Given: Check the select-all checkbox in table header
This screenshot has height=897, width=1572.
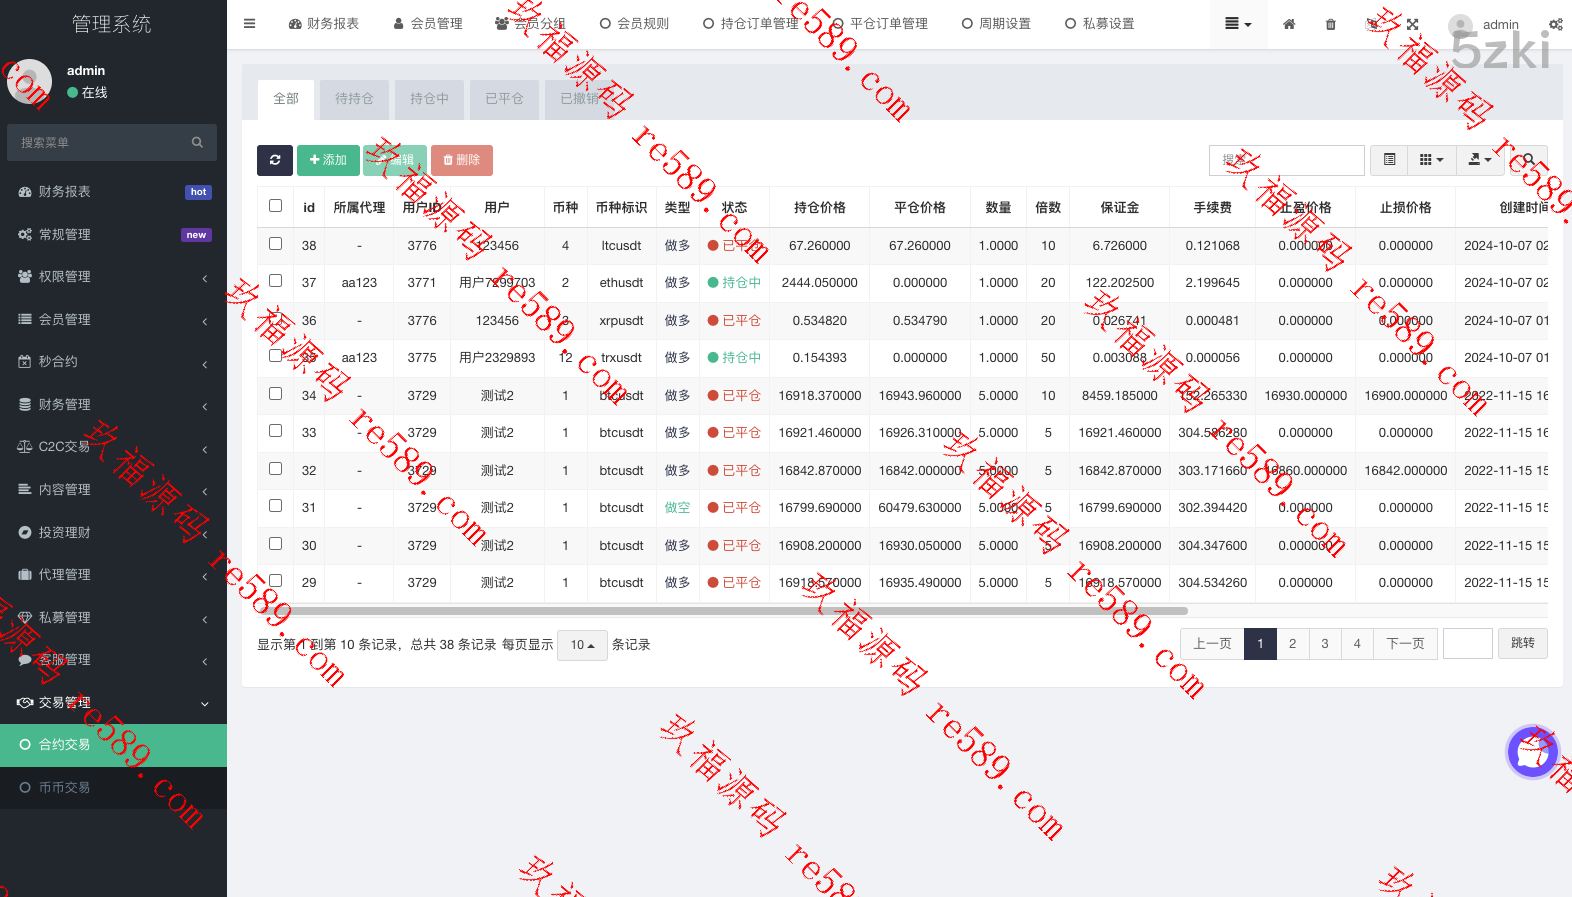Looking at the screenshot, I should point(275,206).
